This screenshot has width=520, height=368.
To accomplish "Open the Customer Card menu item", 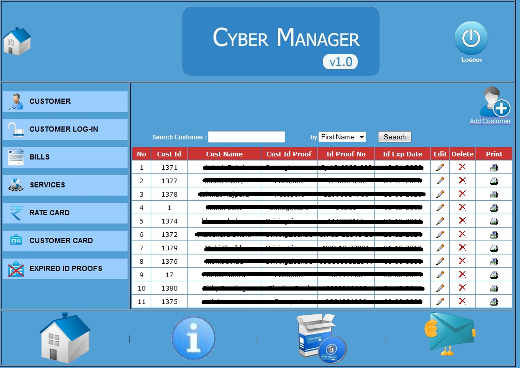I will coord(65,241).
